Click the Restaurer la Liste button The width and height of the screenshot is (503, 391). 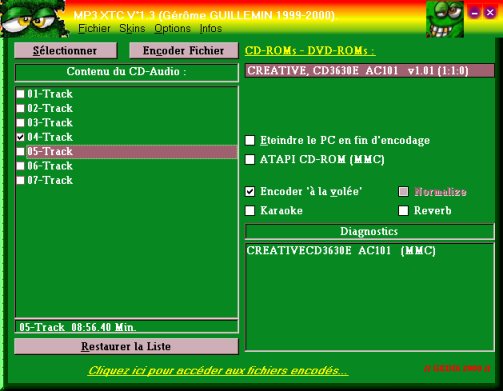tap(126, 346)
